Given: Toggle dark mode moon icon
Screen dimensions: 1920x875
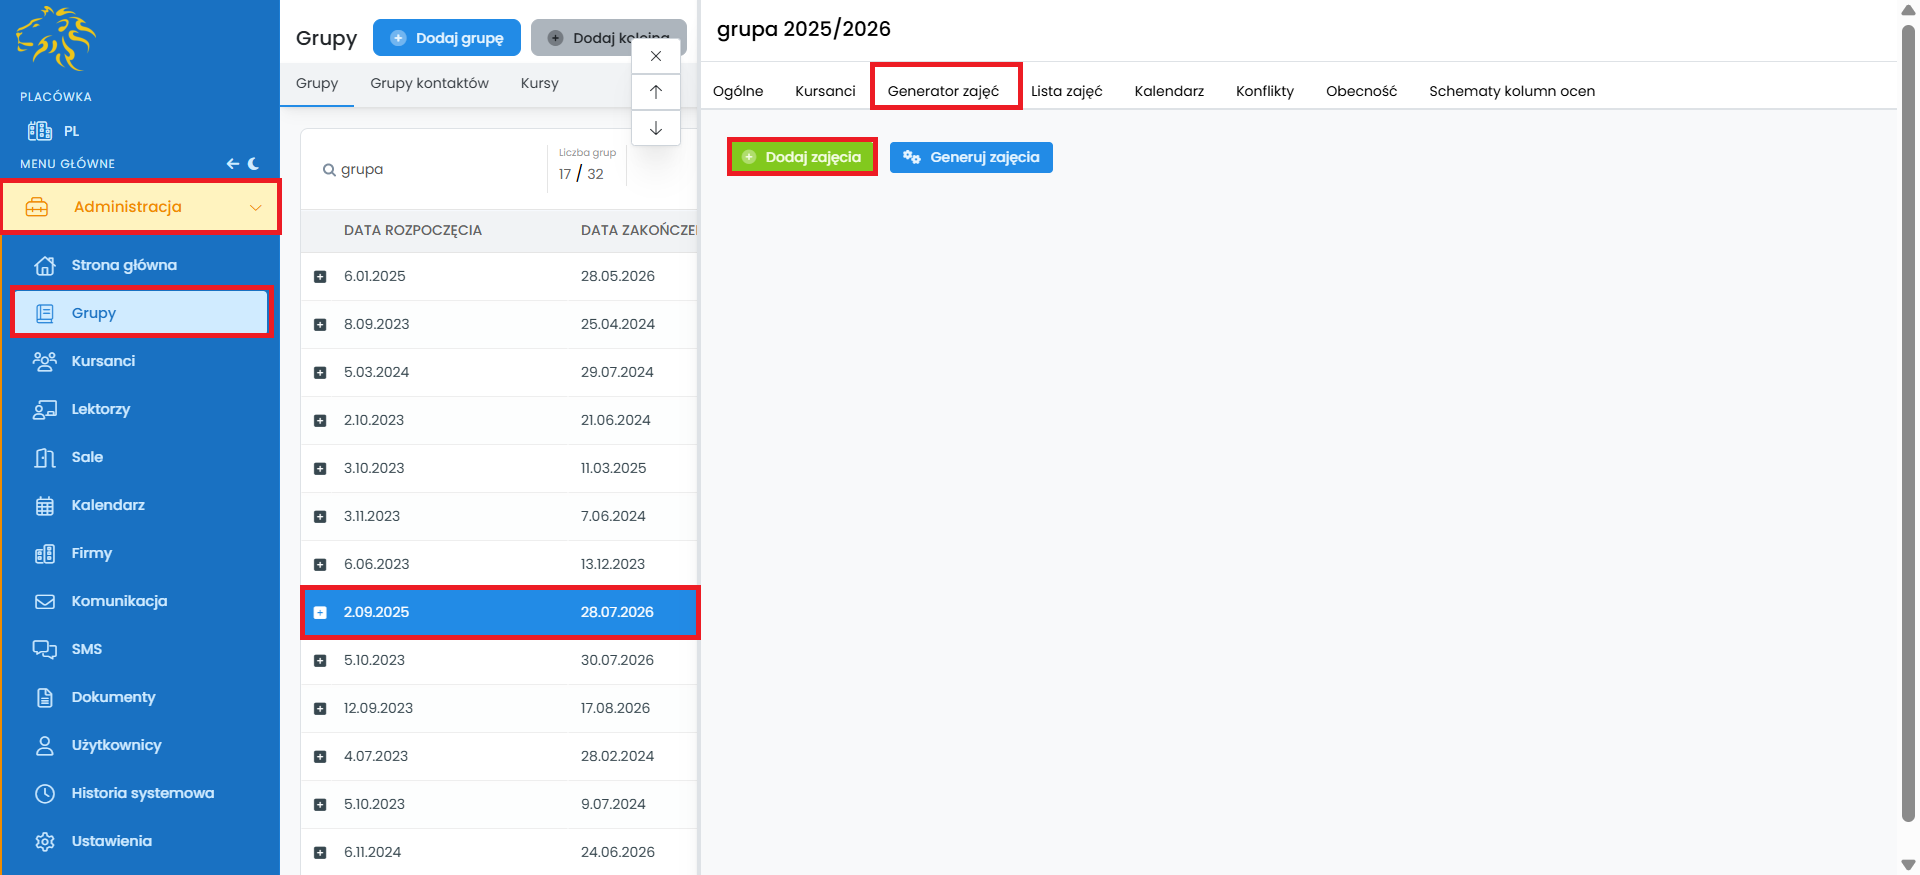Looking at the screenshot, I should click(x=254, y=163).
